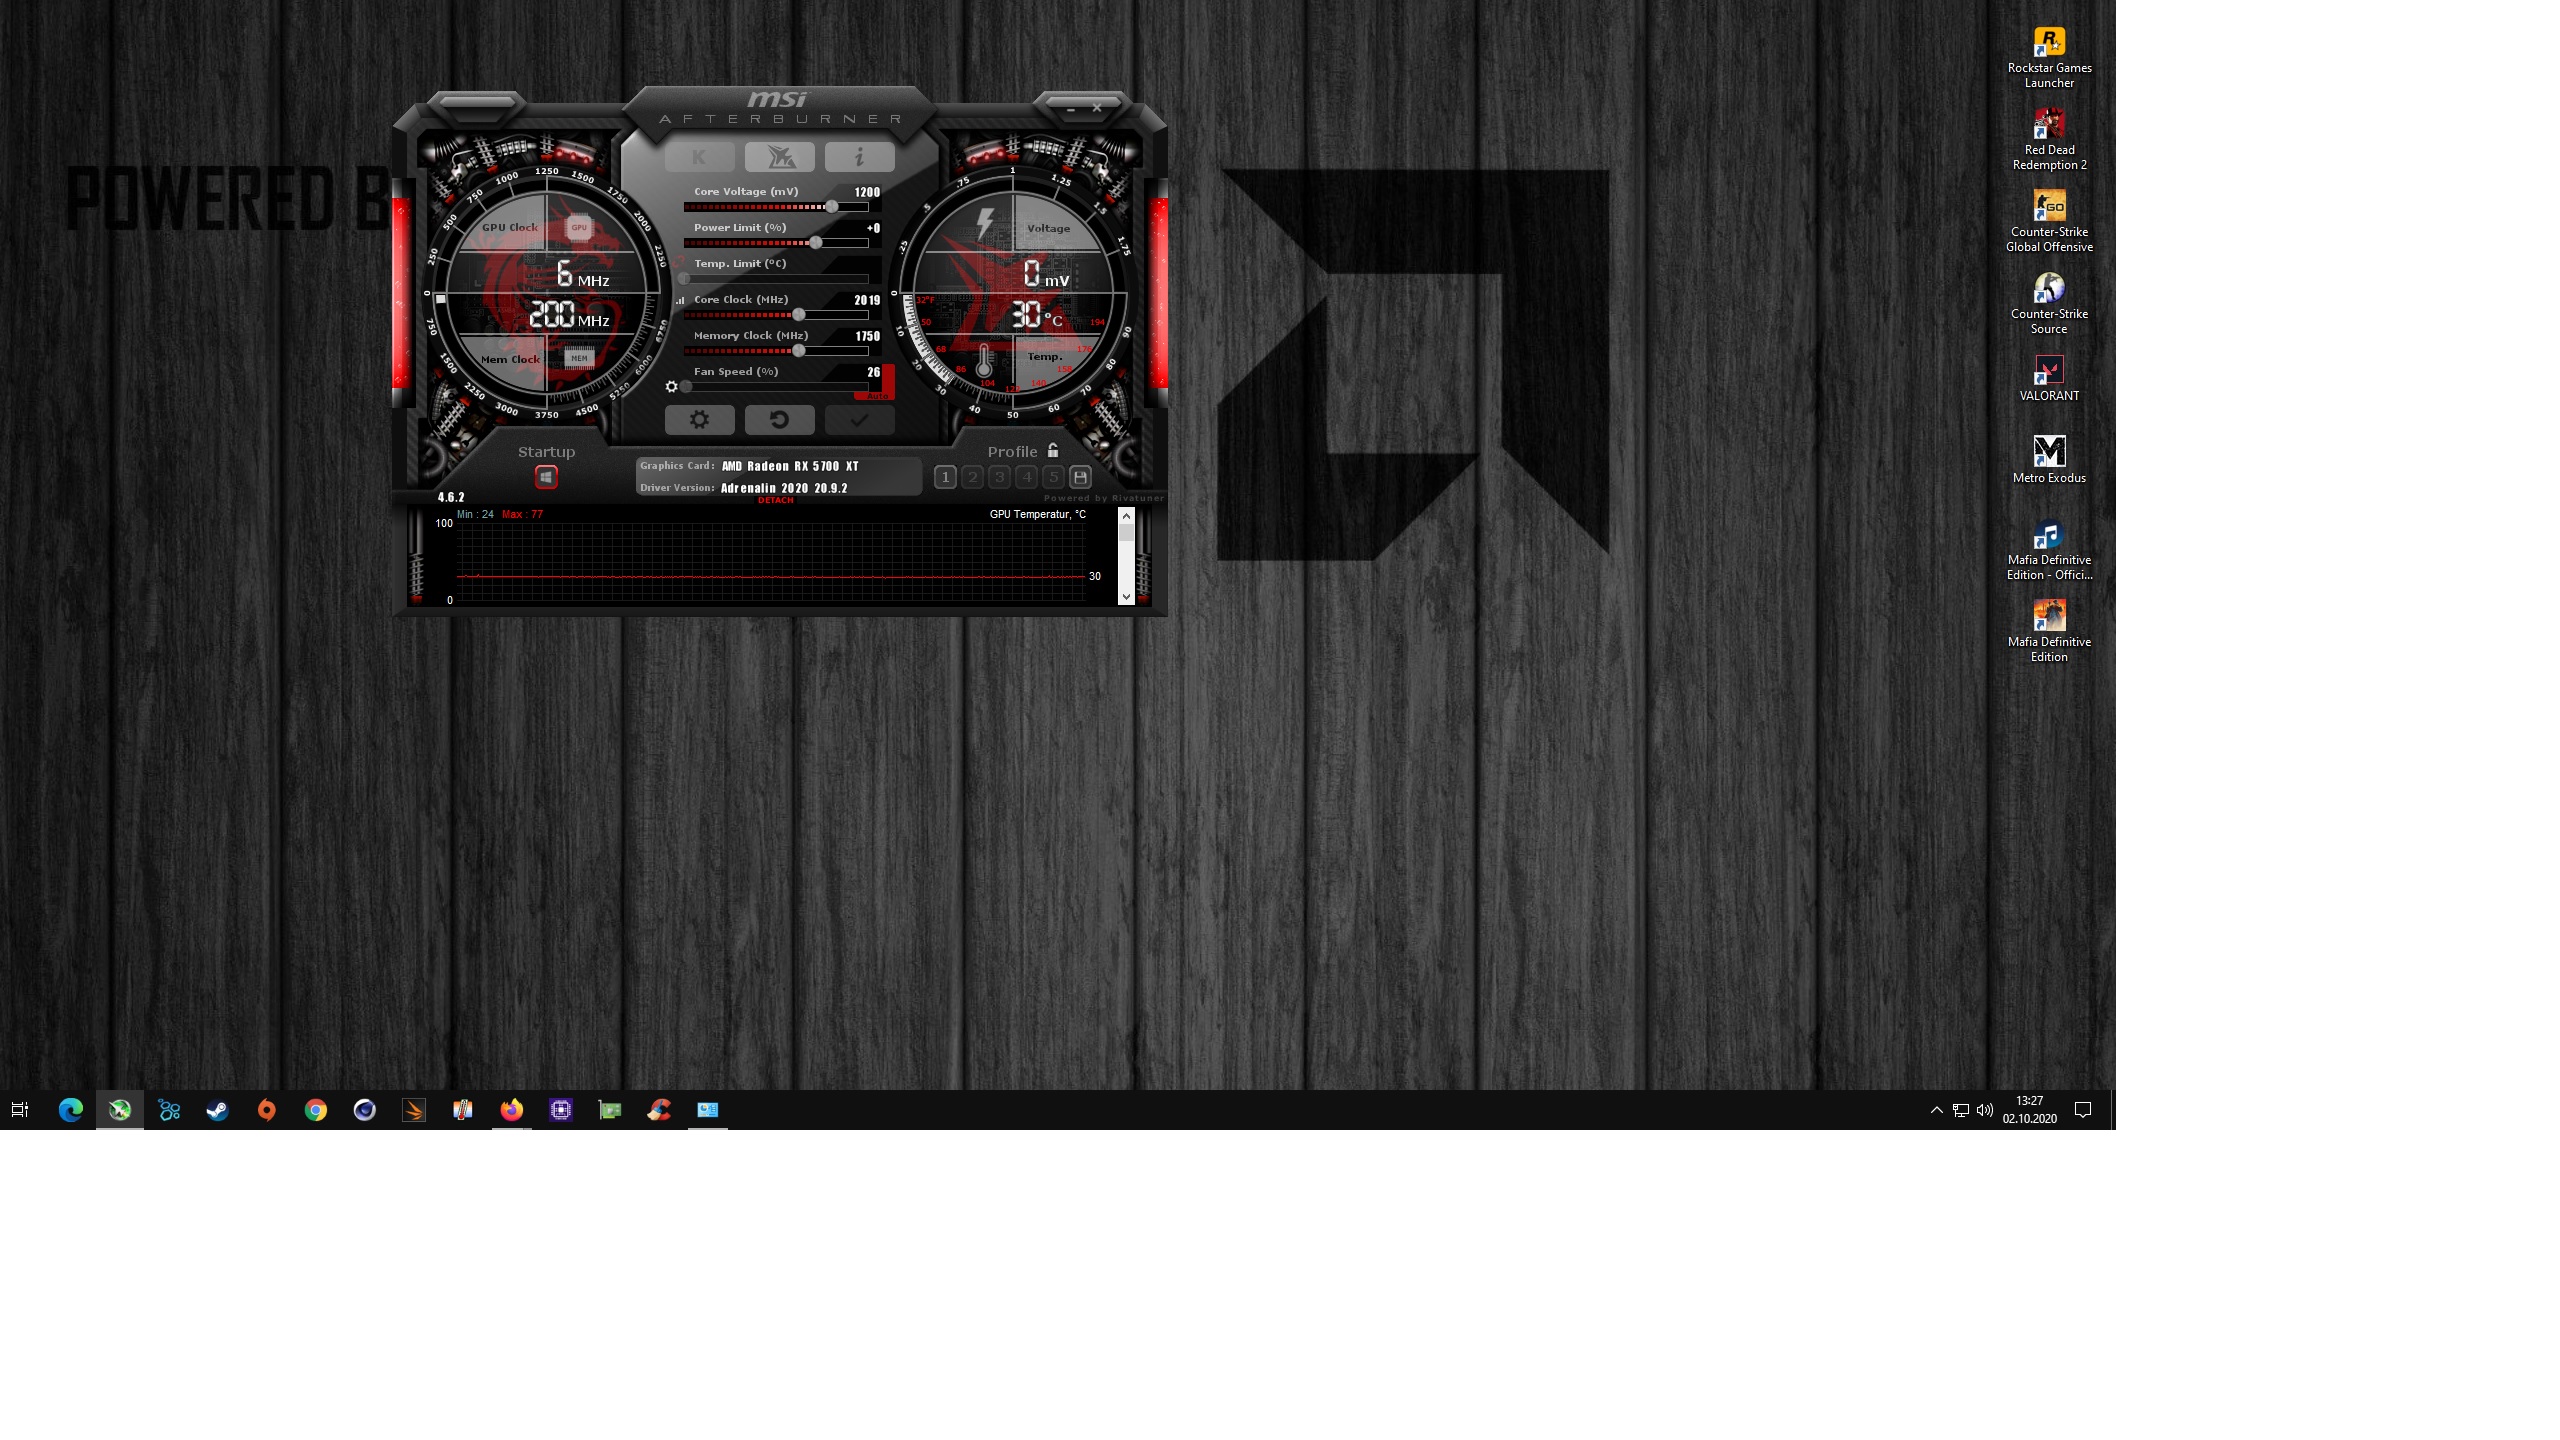Toggle the profile lock padlock
Viewport: 2560px width, 1440px height.
pos(1053,451)
